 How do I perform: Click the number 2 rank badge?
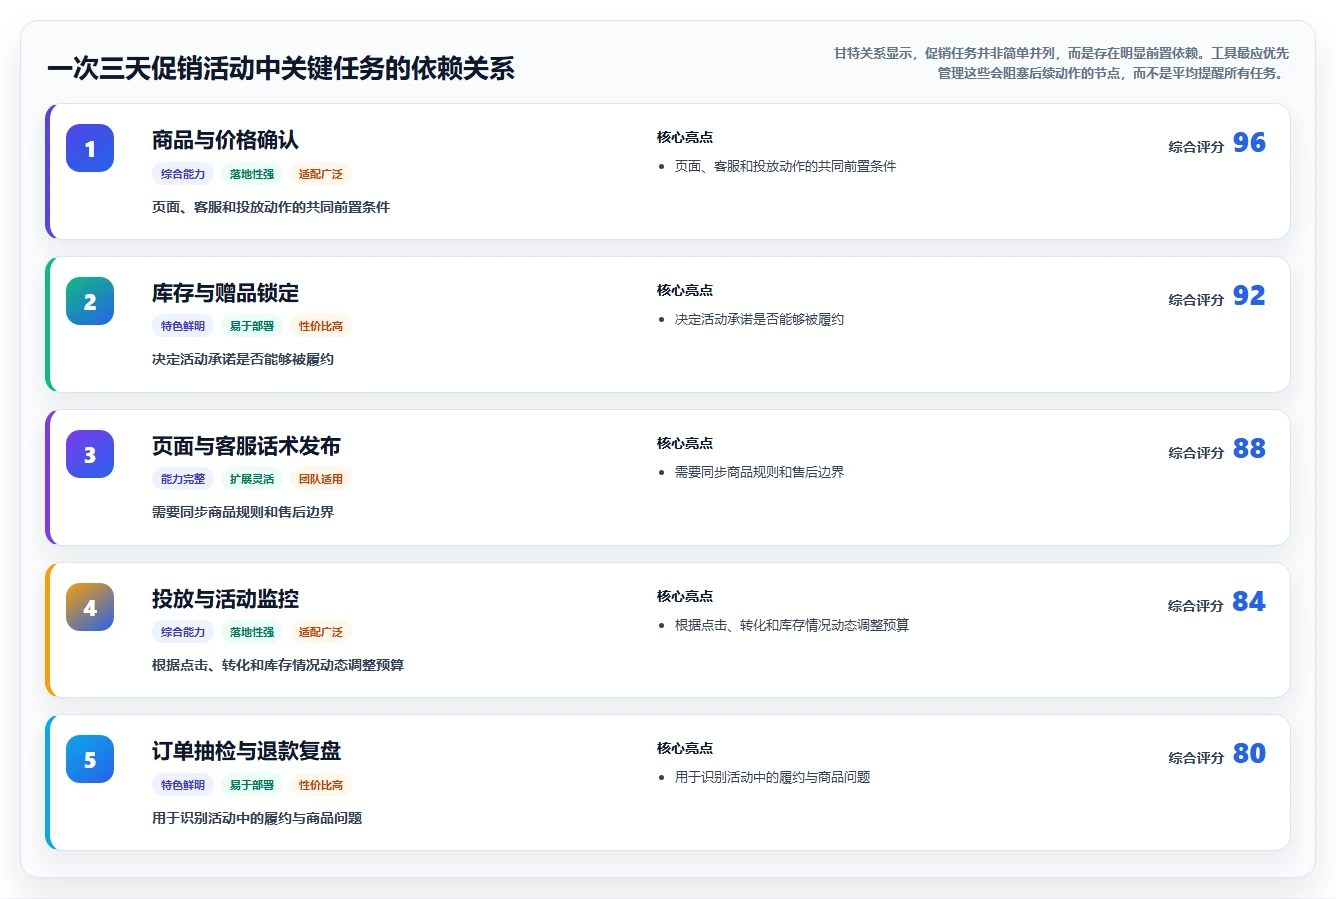(x=90, y=301)
